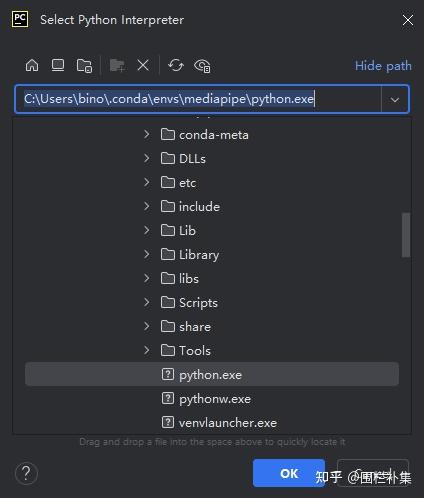Image resolution: width=424 pixels, height=498 pixels.
Task: Click the file tree vertical scrollbar
Action: tap(406, 235)
